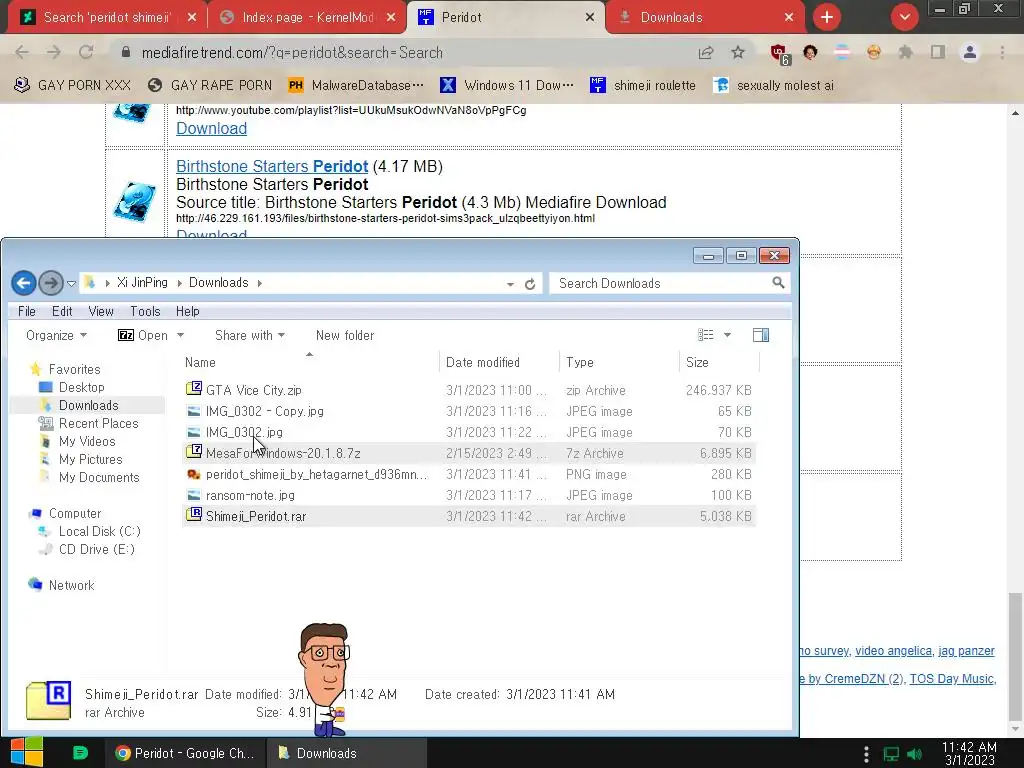Sort by Size column header
The width and height of the screenshot is (1024, 768).
[x=719, y=362]
